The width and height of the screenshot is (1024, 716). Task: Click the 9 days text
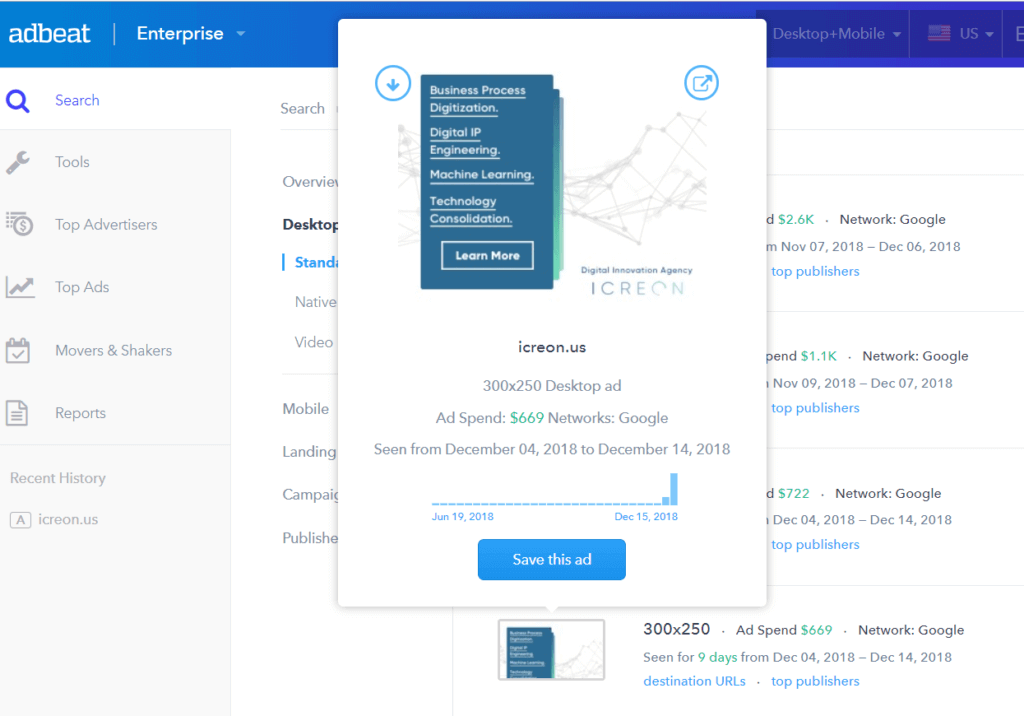(717, 657)
